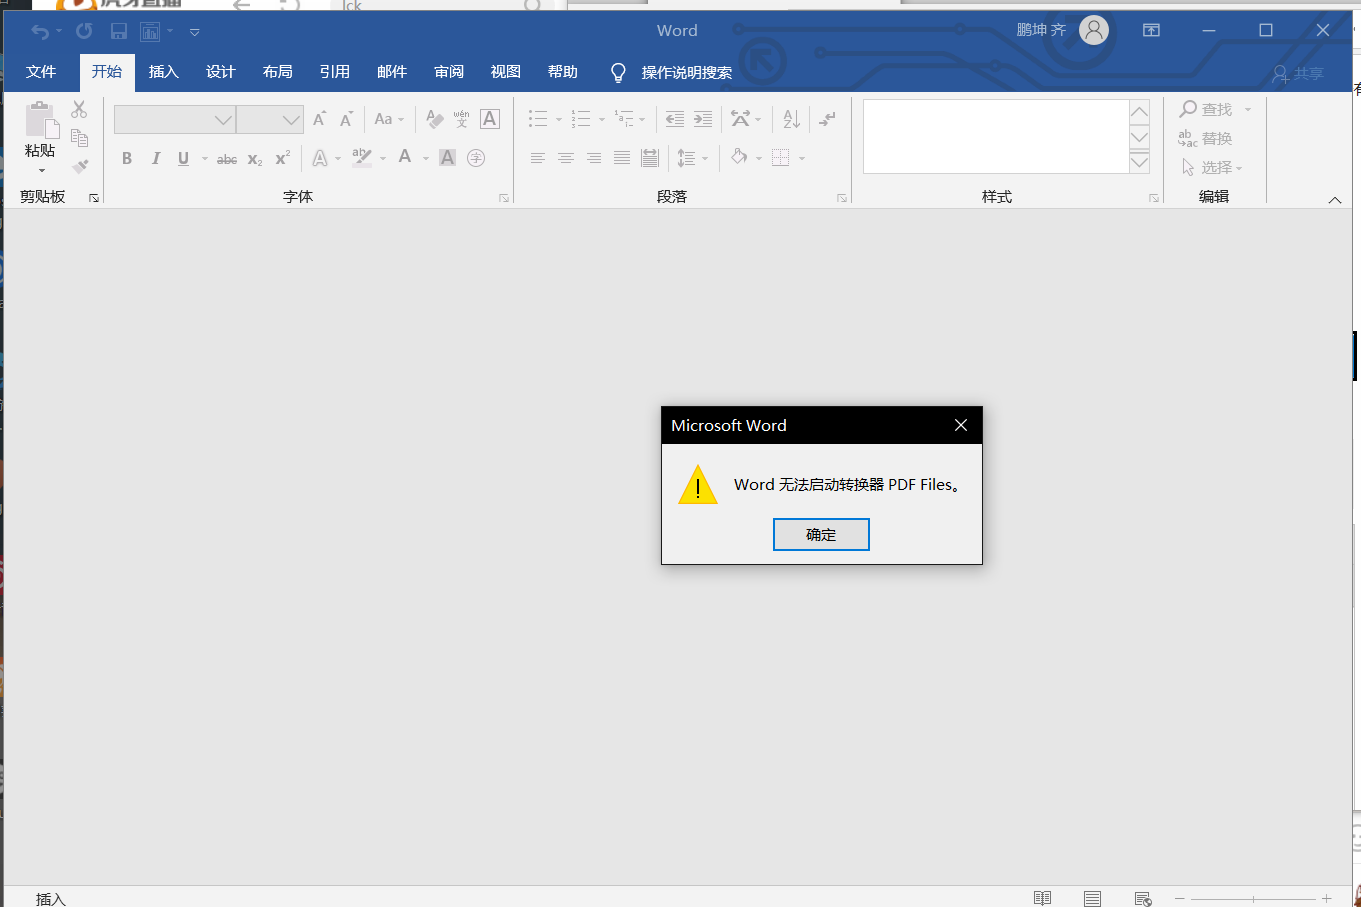Select the Format Painter brush
This screenshot has height=907, width=1361.
(80, 166)
